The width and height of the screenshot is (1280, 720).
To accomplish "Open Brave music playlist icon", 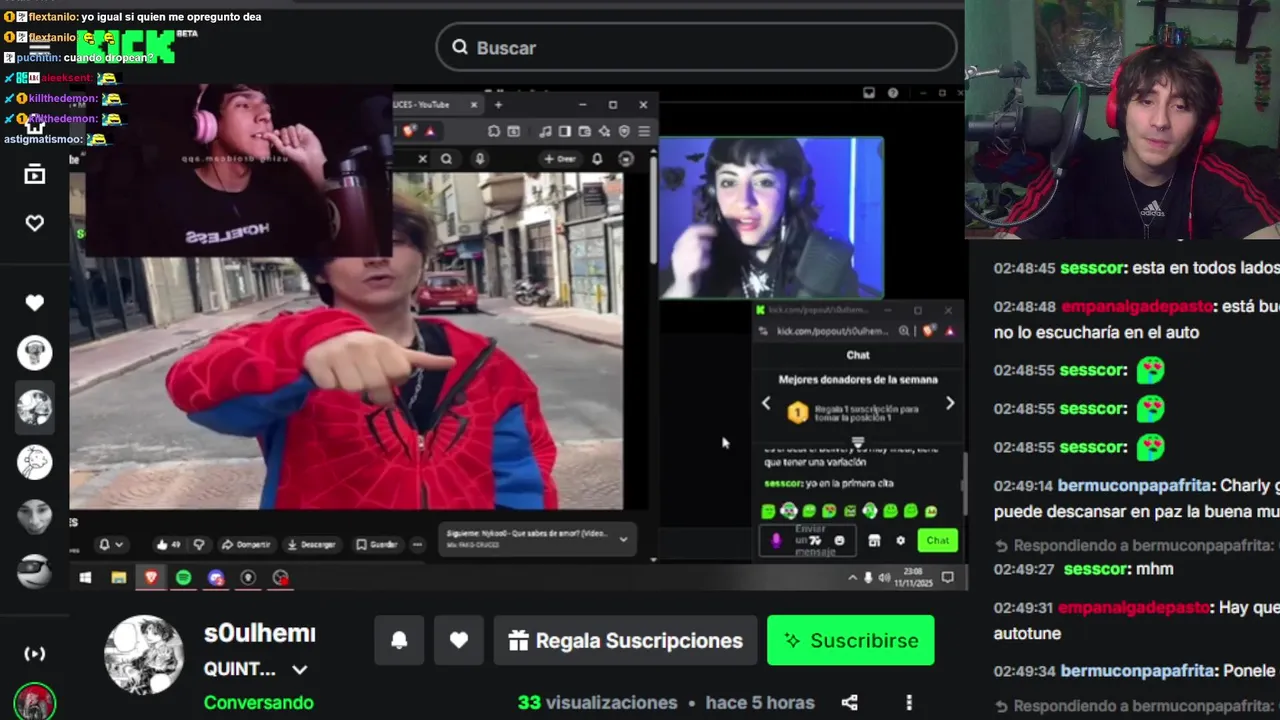I will (545, 131).
